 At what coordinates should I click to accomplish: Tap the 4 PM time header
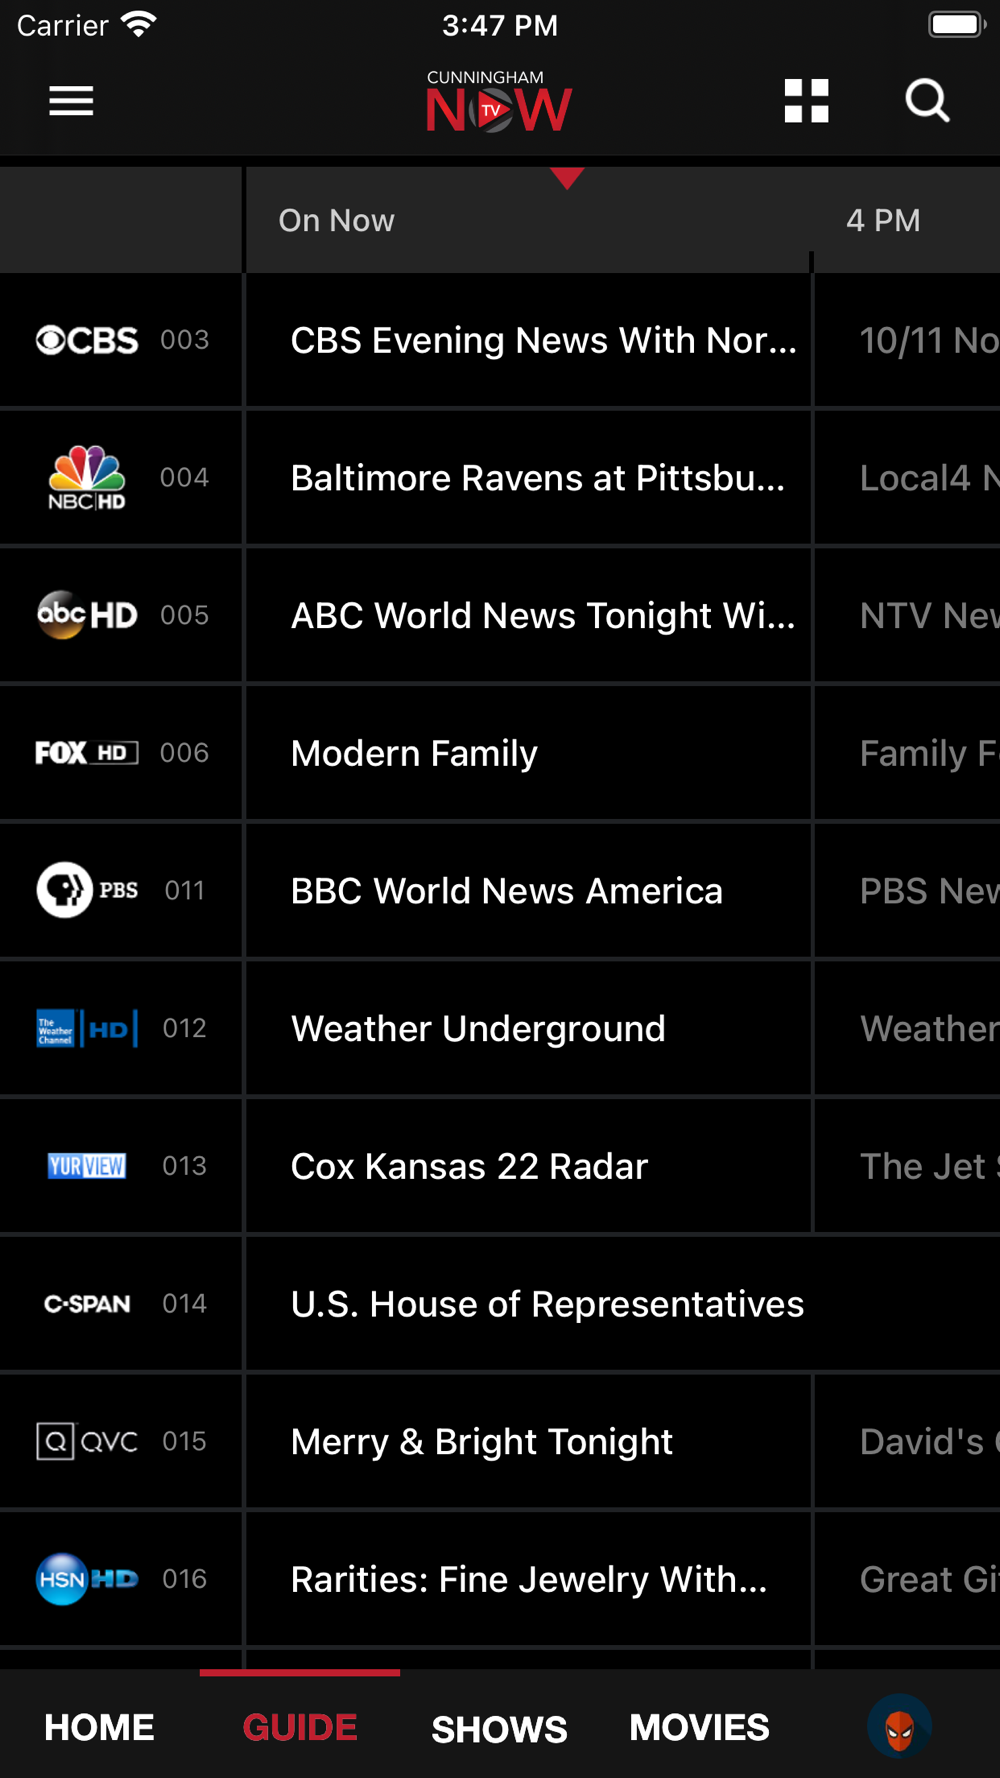(x=883, y=220)
